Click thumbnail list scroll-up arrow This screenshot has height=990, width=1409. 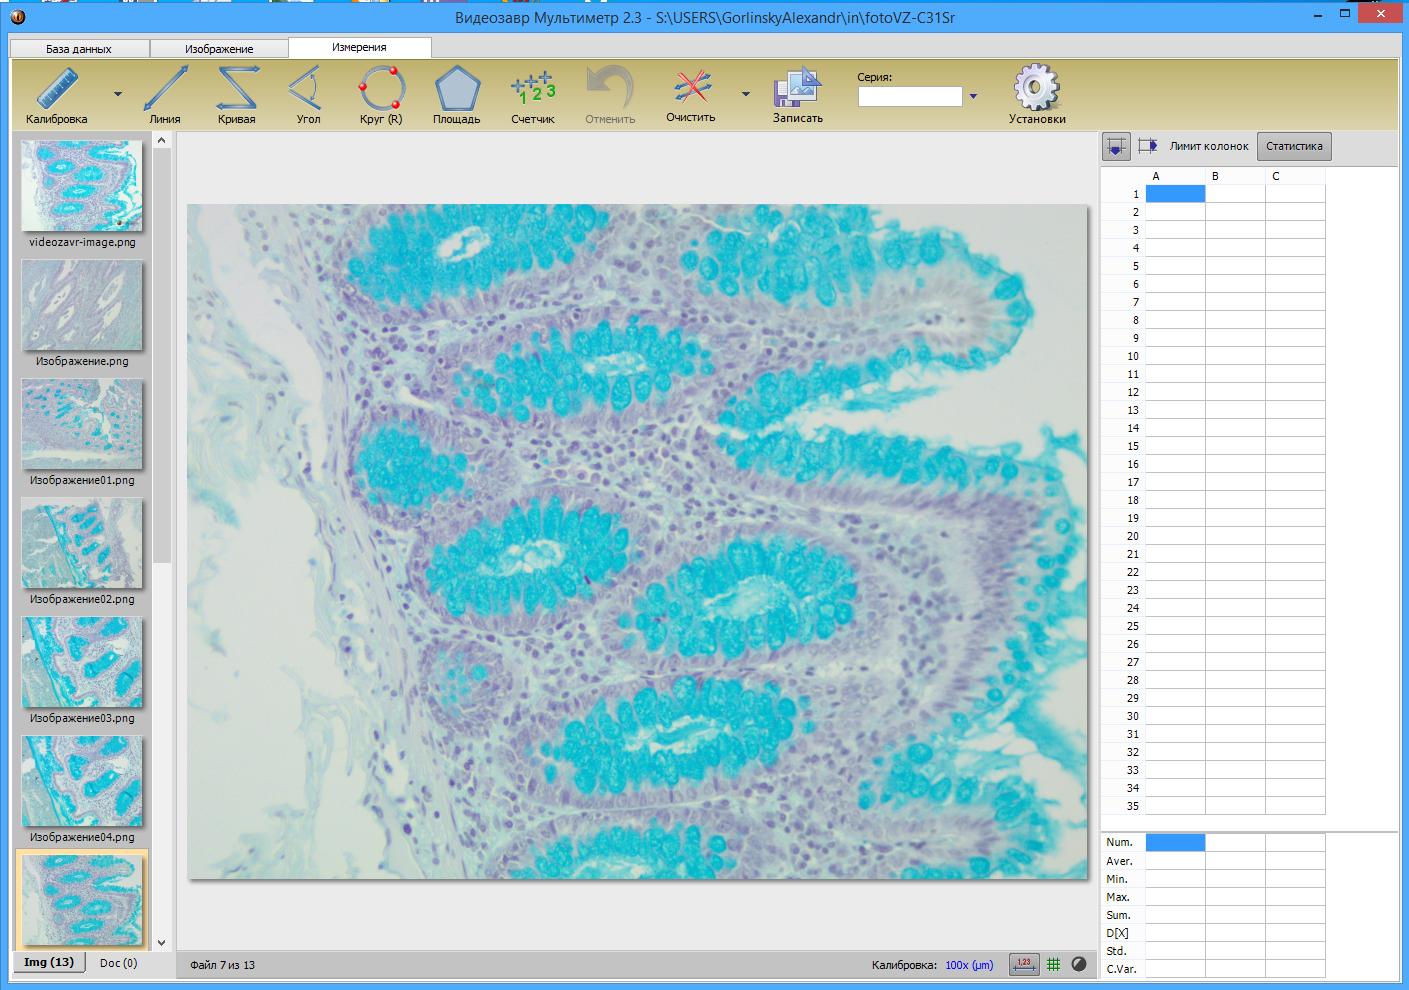[162, 141]
